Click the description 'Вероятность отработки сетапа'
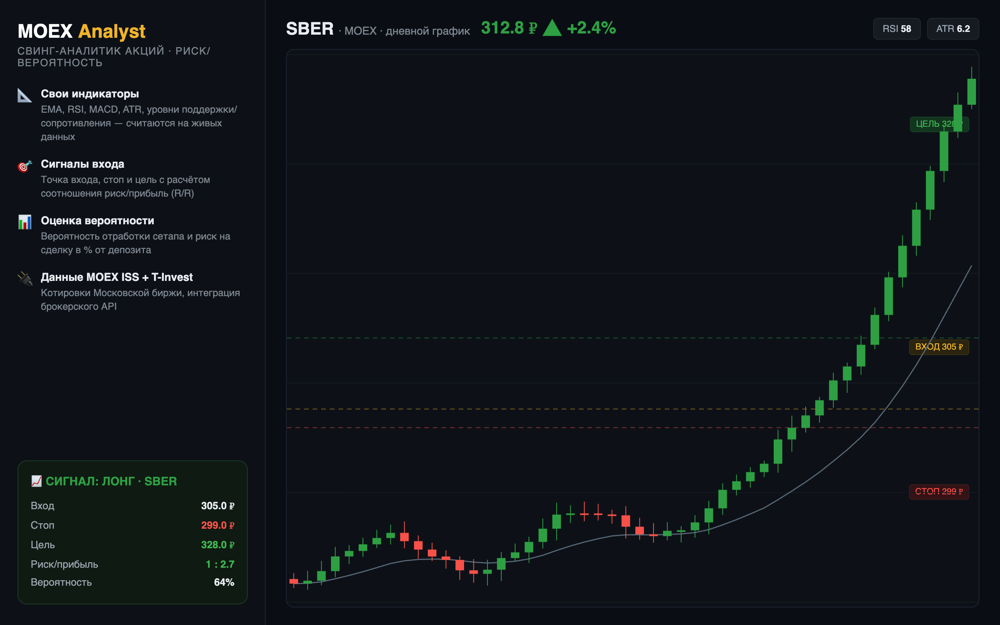 (135, 243)
